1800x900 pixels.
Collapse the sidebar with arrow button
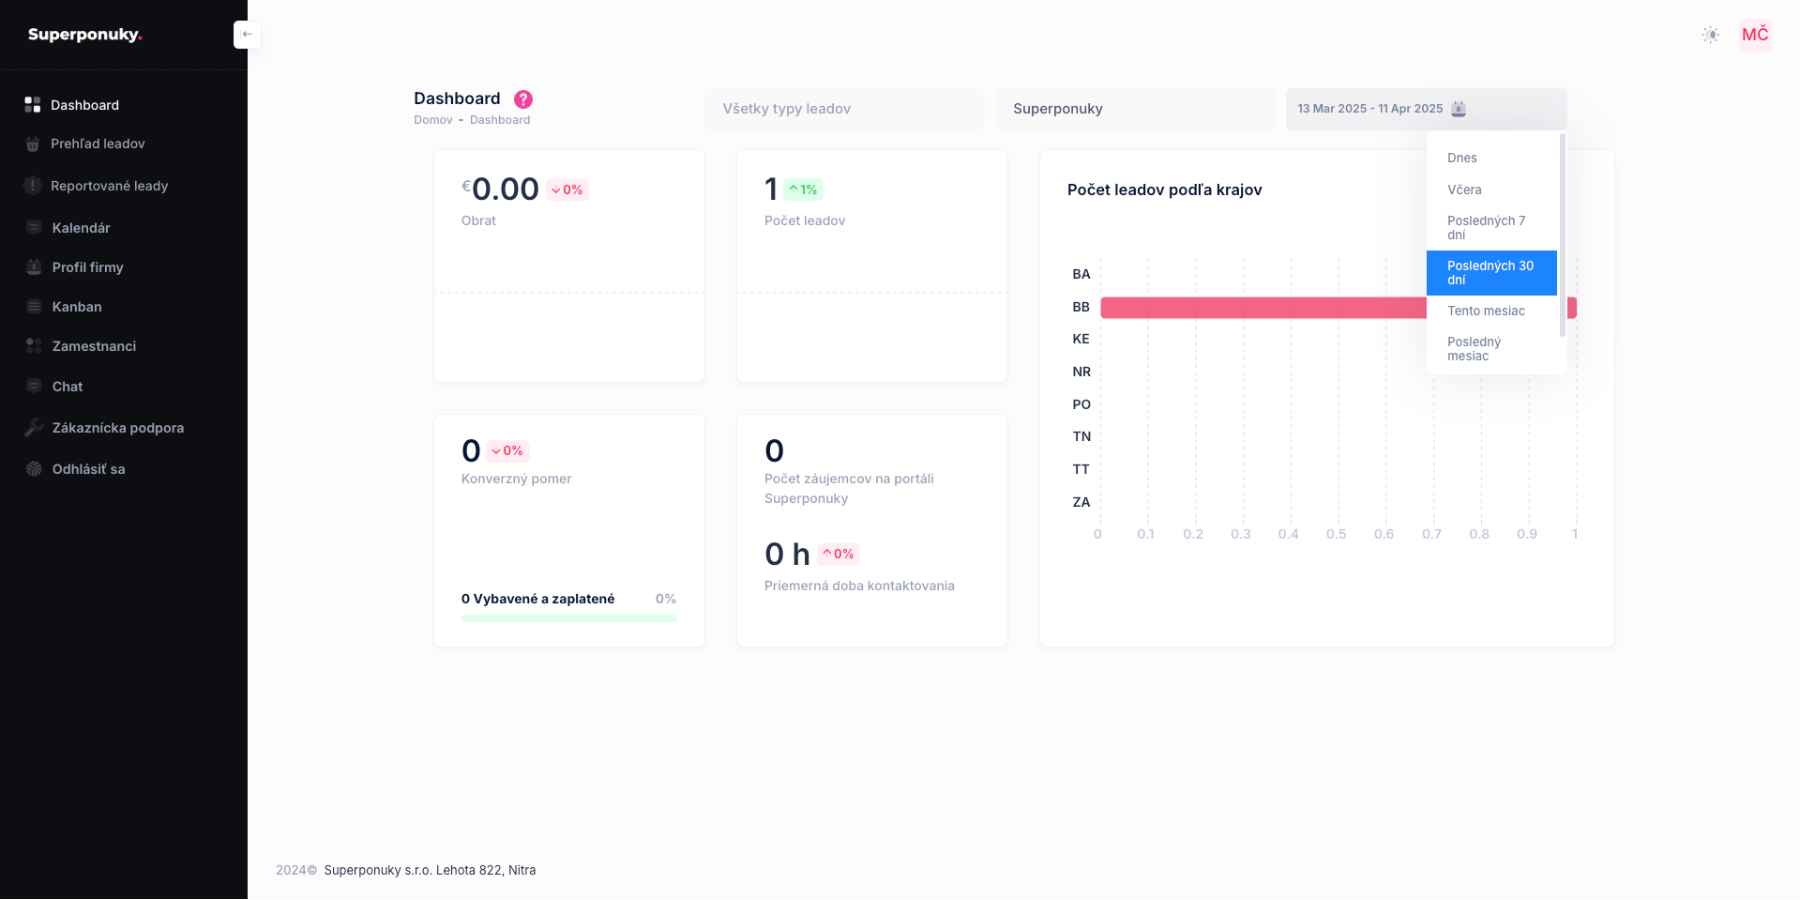[247, 35]
